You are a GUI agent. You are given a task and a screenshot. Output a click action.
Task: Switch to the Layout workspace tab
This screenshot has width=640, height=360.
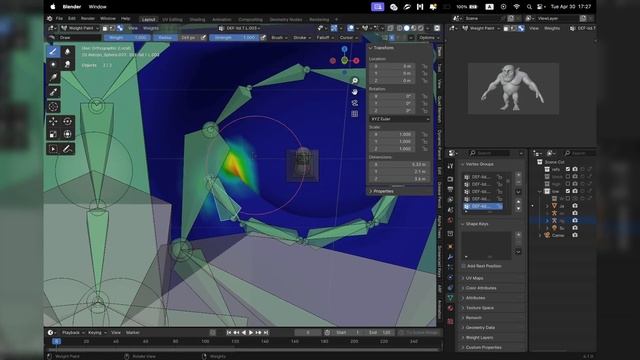(148, 19)
